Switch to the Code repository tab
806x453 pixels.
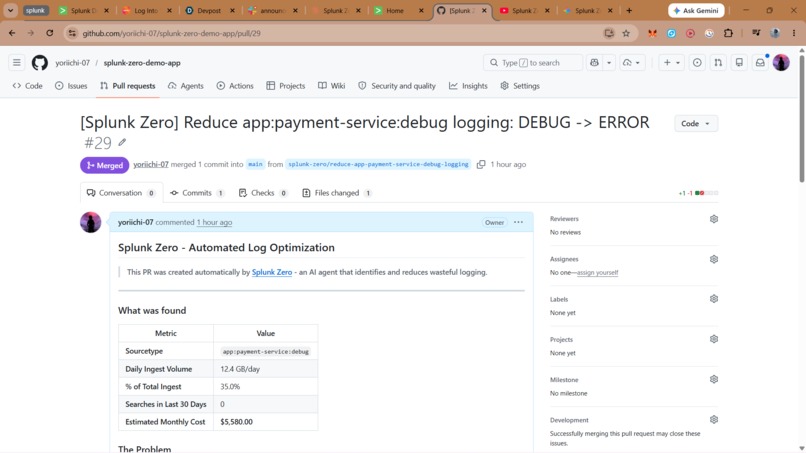(28, 86)
